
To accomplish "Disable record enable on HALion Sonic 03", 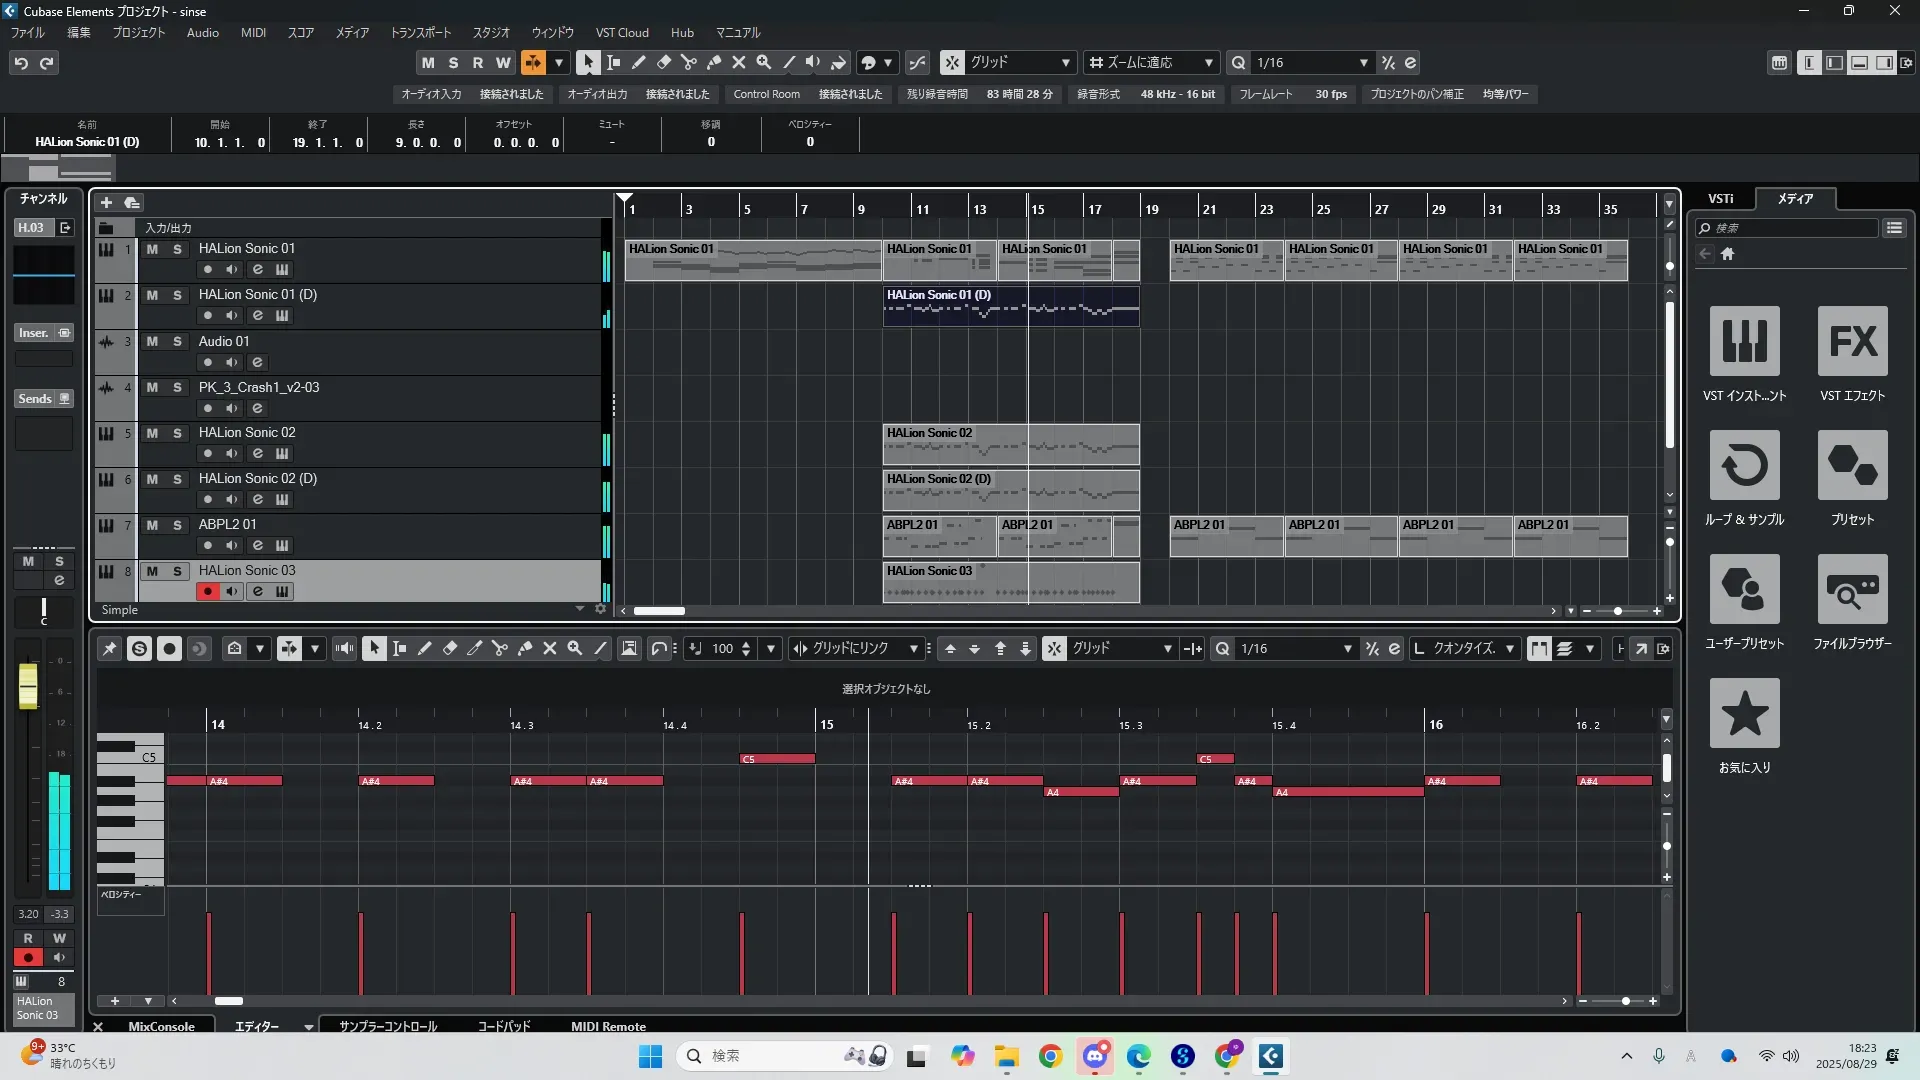I will click(x=207, y=591).
